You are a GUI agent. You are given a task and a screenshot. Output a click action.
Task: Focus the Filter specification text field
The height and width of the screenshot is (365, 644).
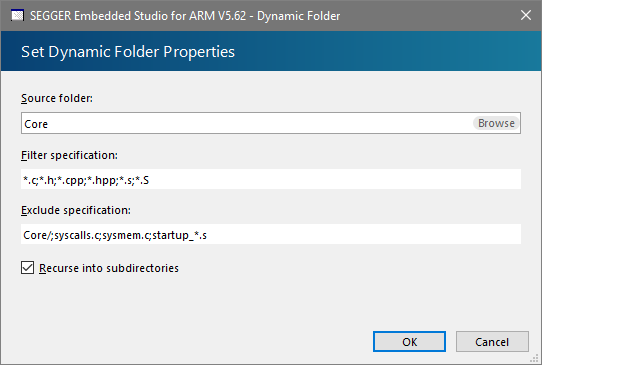[271, 179]
